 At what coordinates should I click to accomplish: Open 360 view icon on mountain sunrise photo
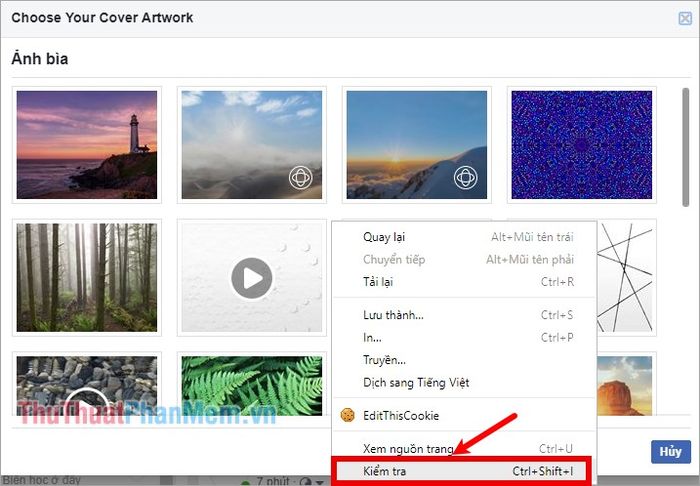pyautogui.click(x=466, y=177)
